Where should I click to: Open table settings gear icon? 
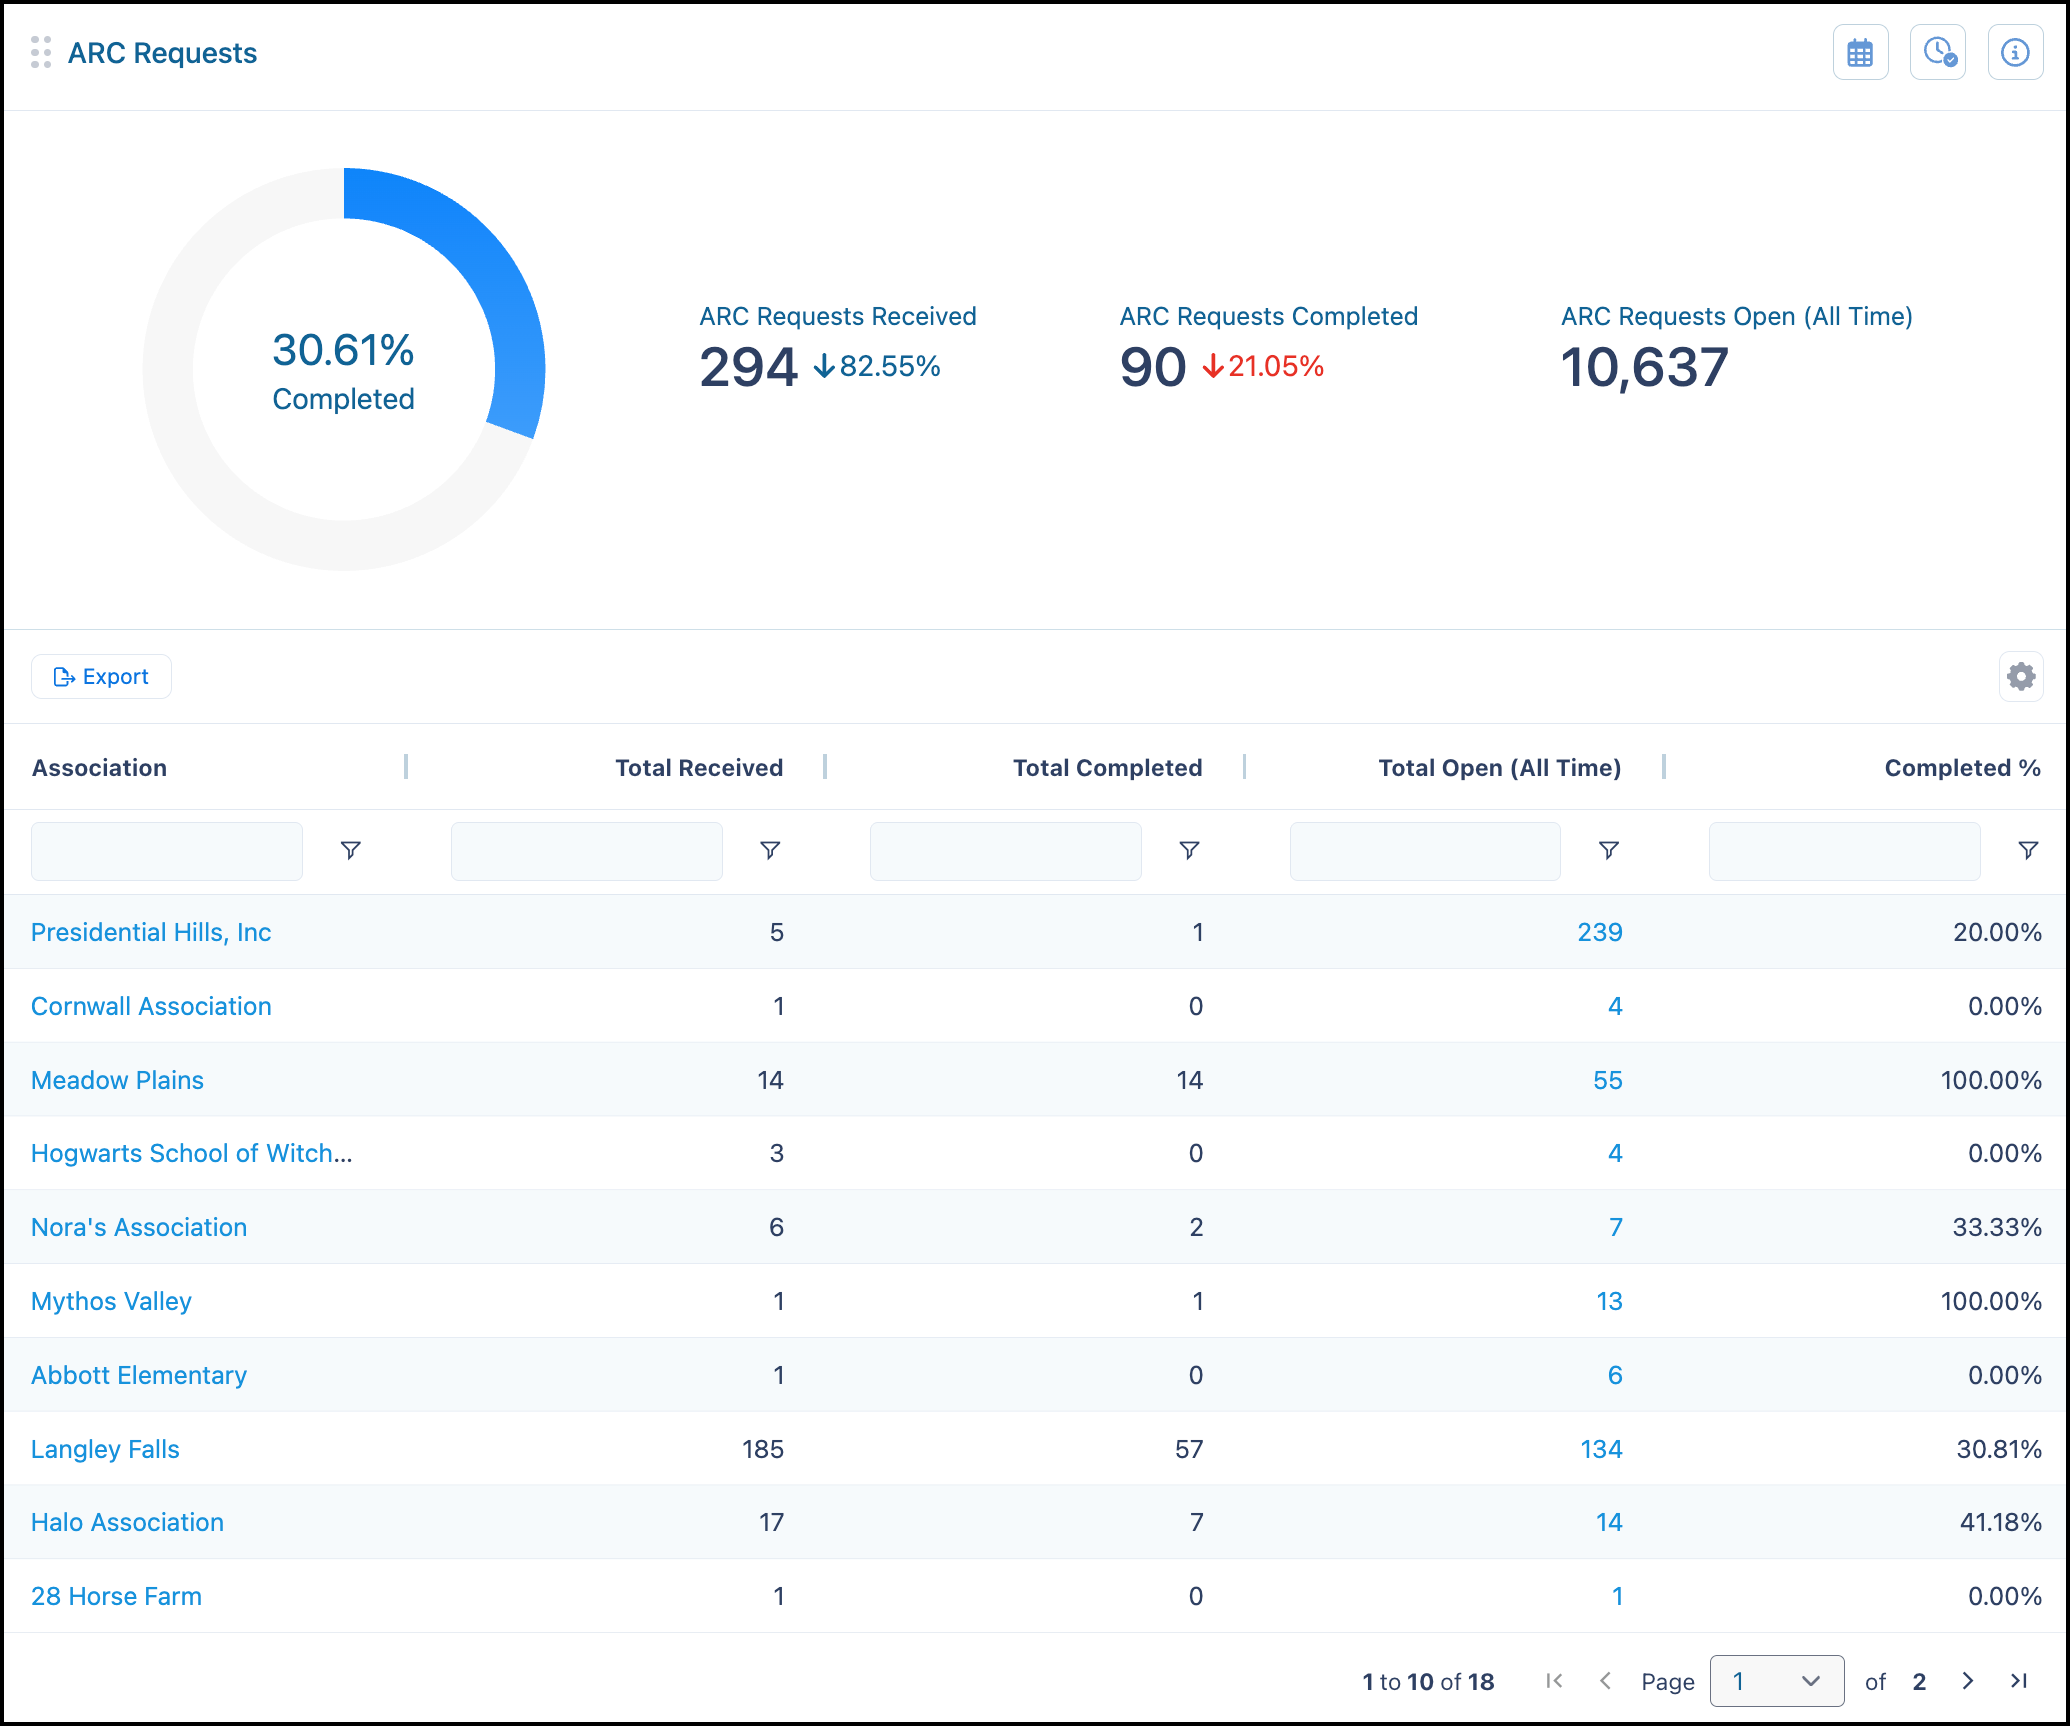click(2021, 677)
